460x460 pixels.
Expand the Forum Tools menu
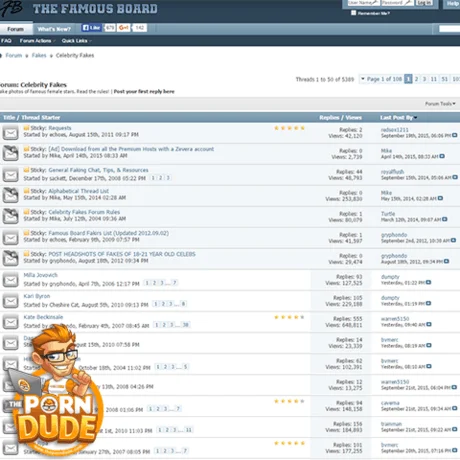click(x=440, y=104)
